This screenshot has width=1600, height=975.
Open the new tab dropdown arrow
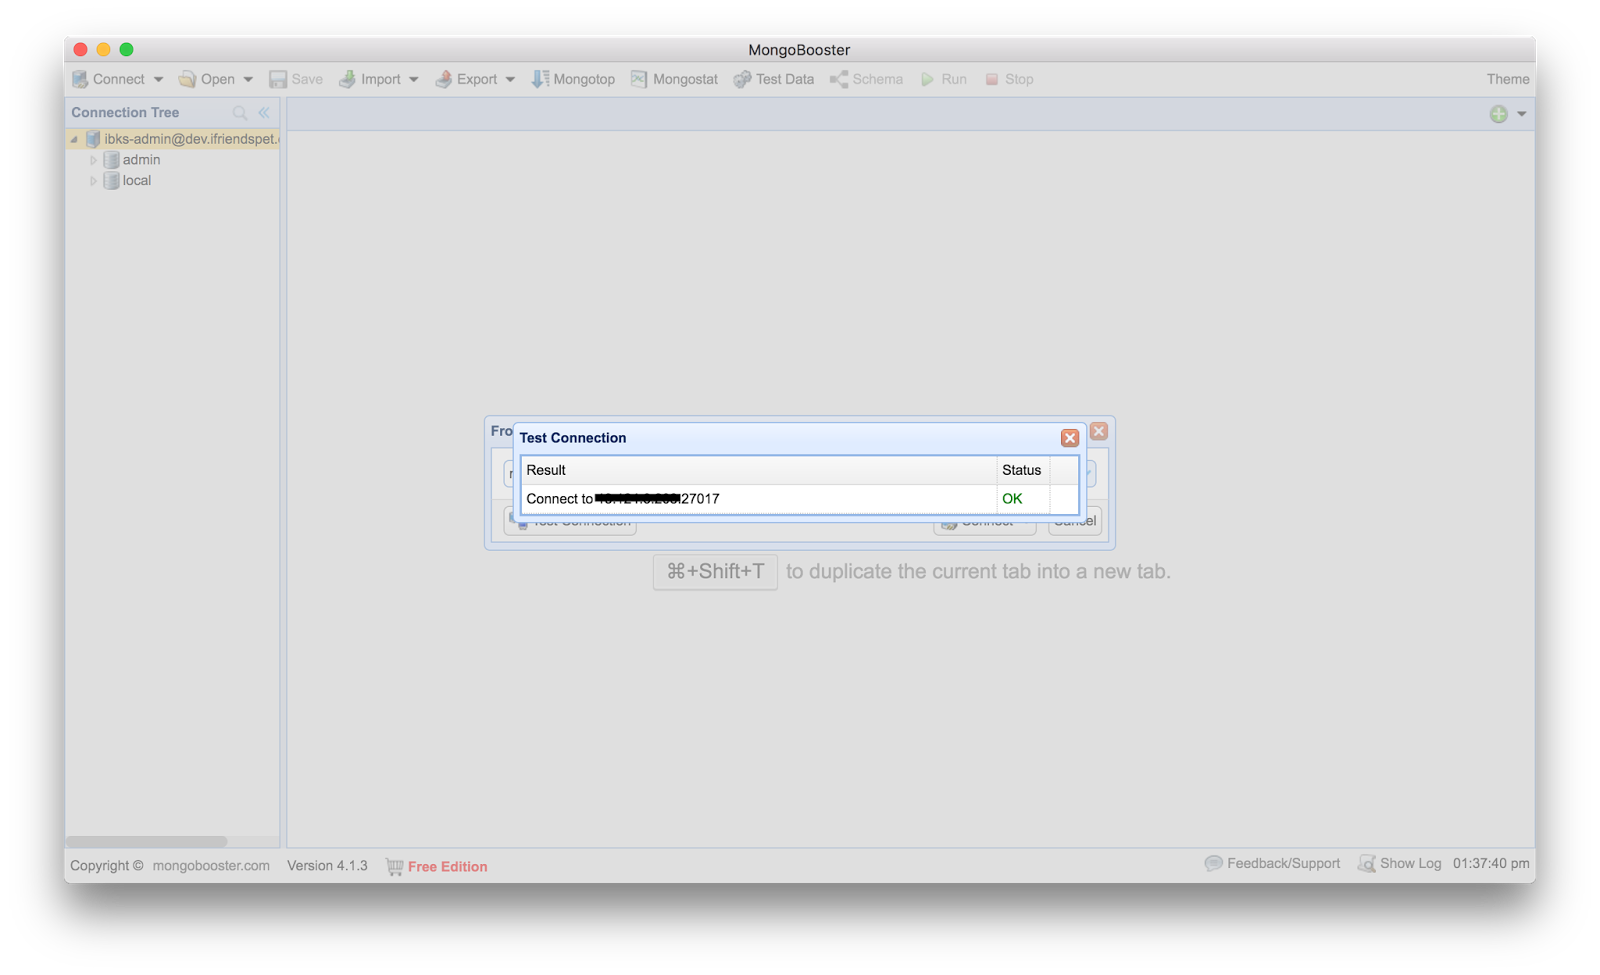[x=1521, y=114]
